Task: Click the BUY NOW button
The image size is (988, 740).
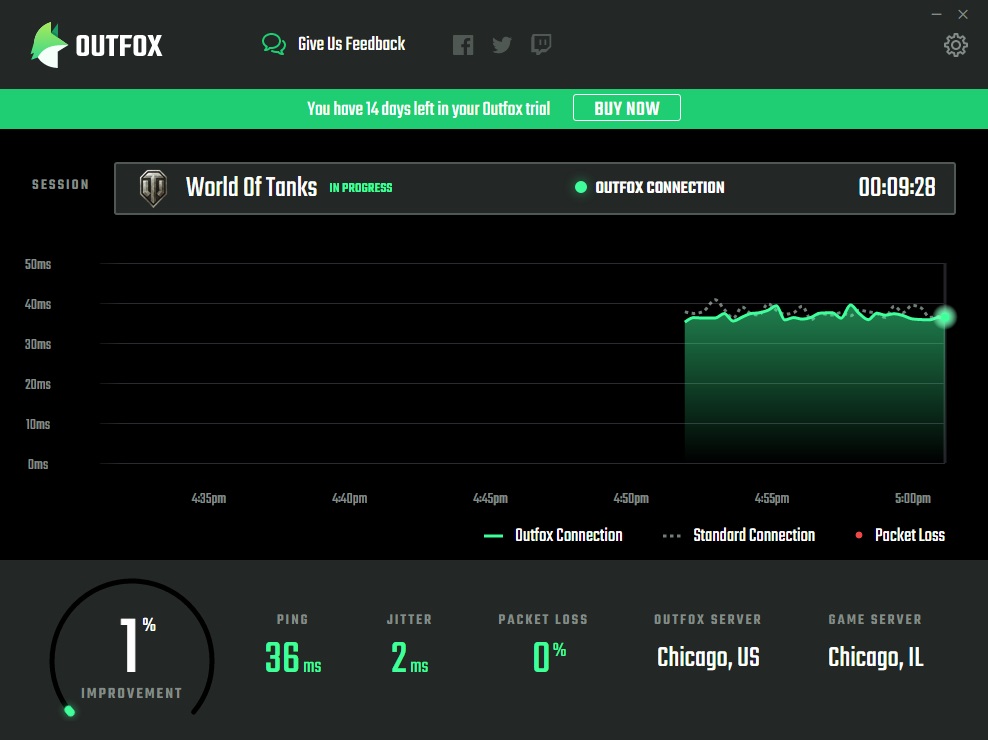Action: tap(626, 108)
